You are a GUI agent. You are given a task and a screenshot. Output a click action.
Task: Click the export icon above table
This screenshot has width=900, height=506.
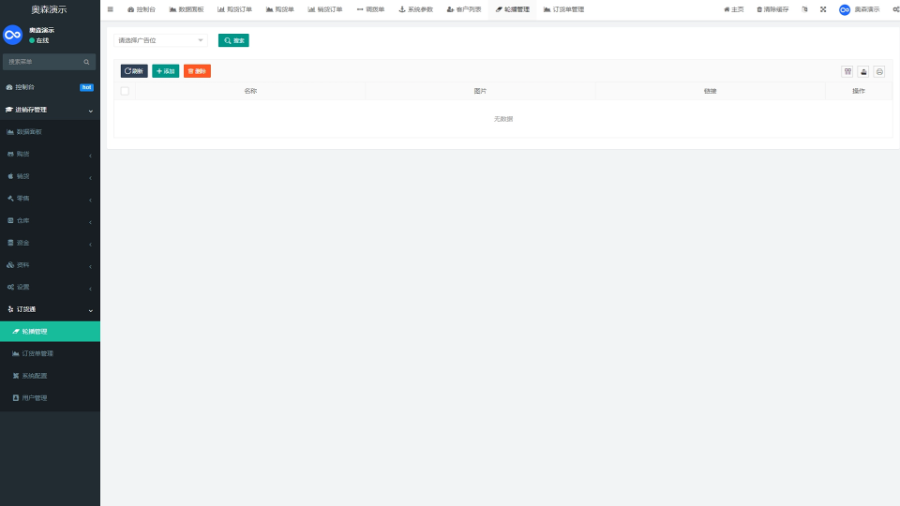(863, 71)
